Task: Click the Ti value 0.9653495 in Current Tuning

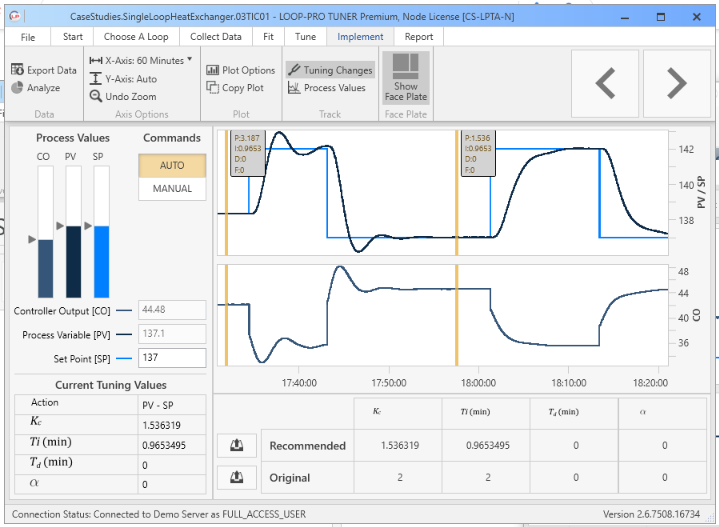Action: coord(164,445)
